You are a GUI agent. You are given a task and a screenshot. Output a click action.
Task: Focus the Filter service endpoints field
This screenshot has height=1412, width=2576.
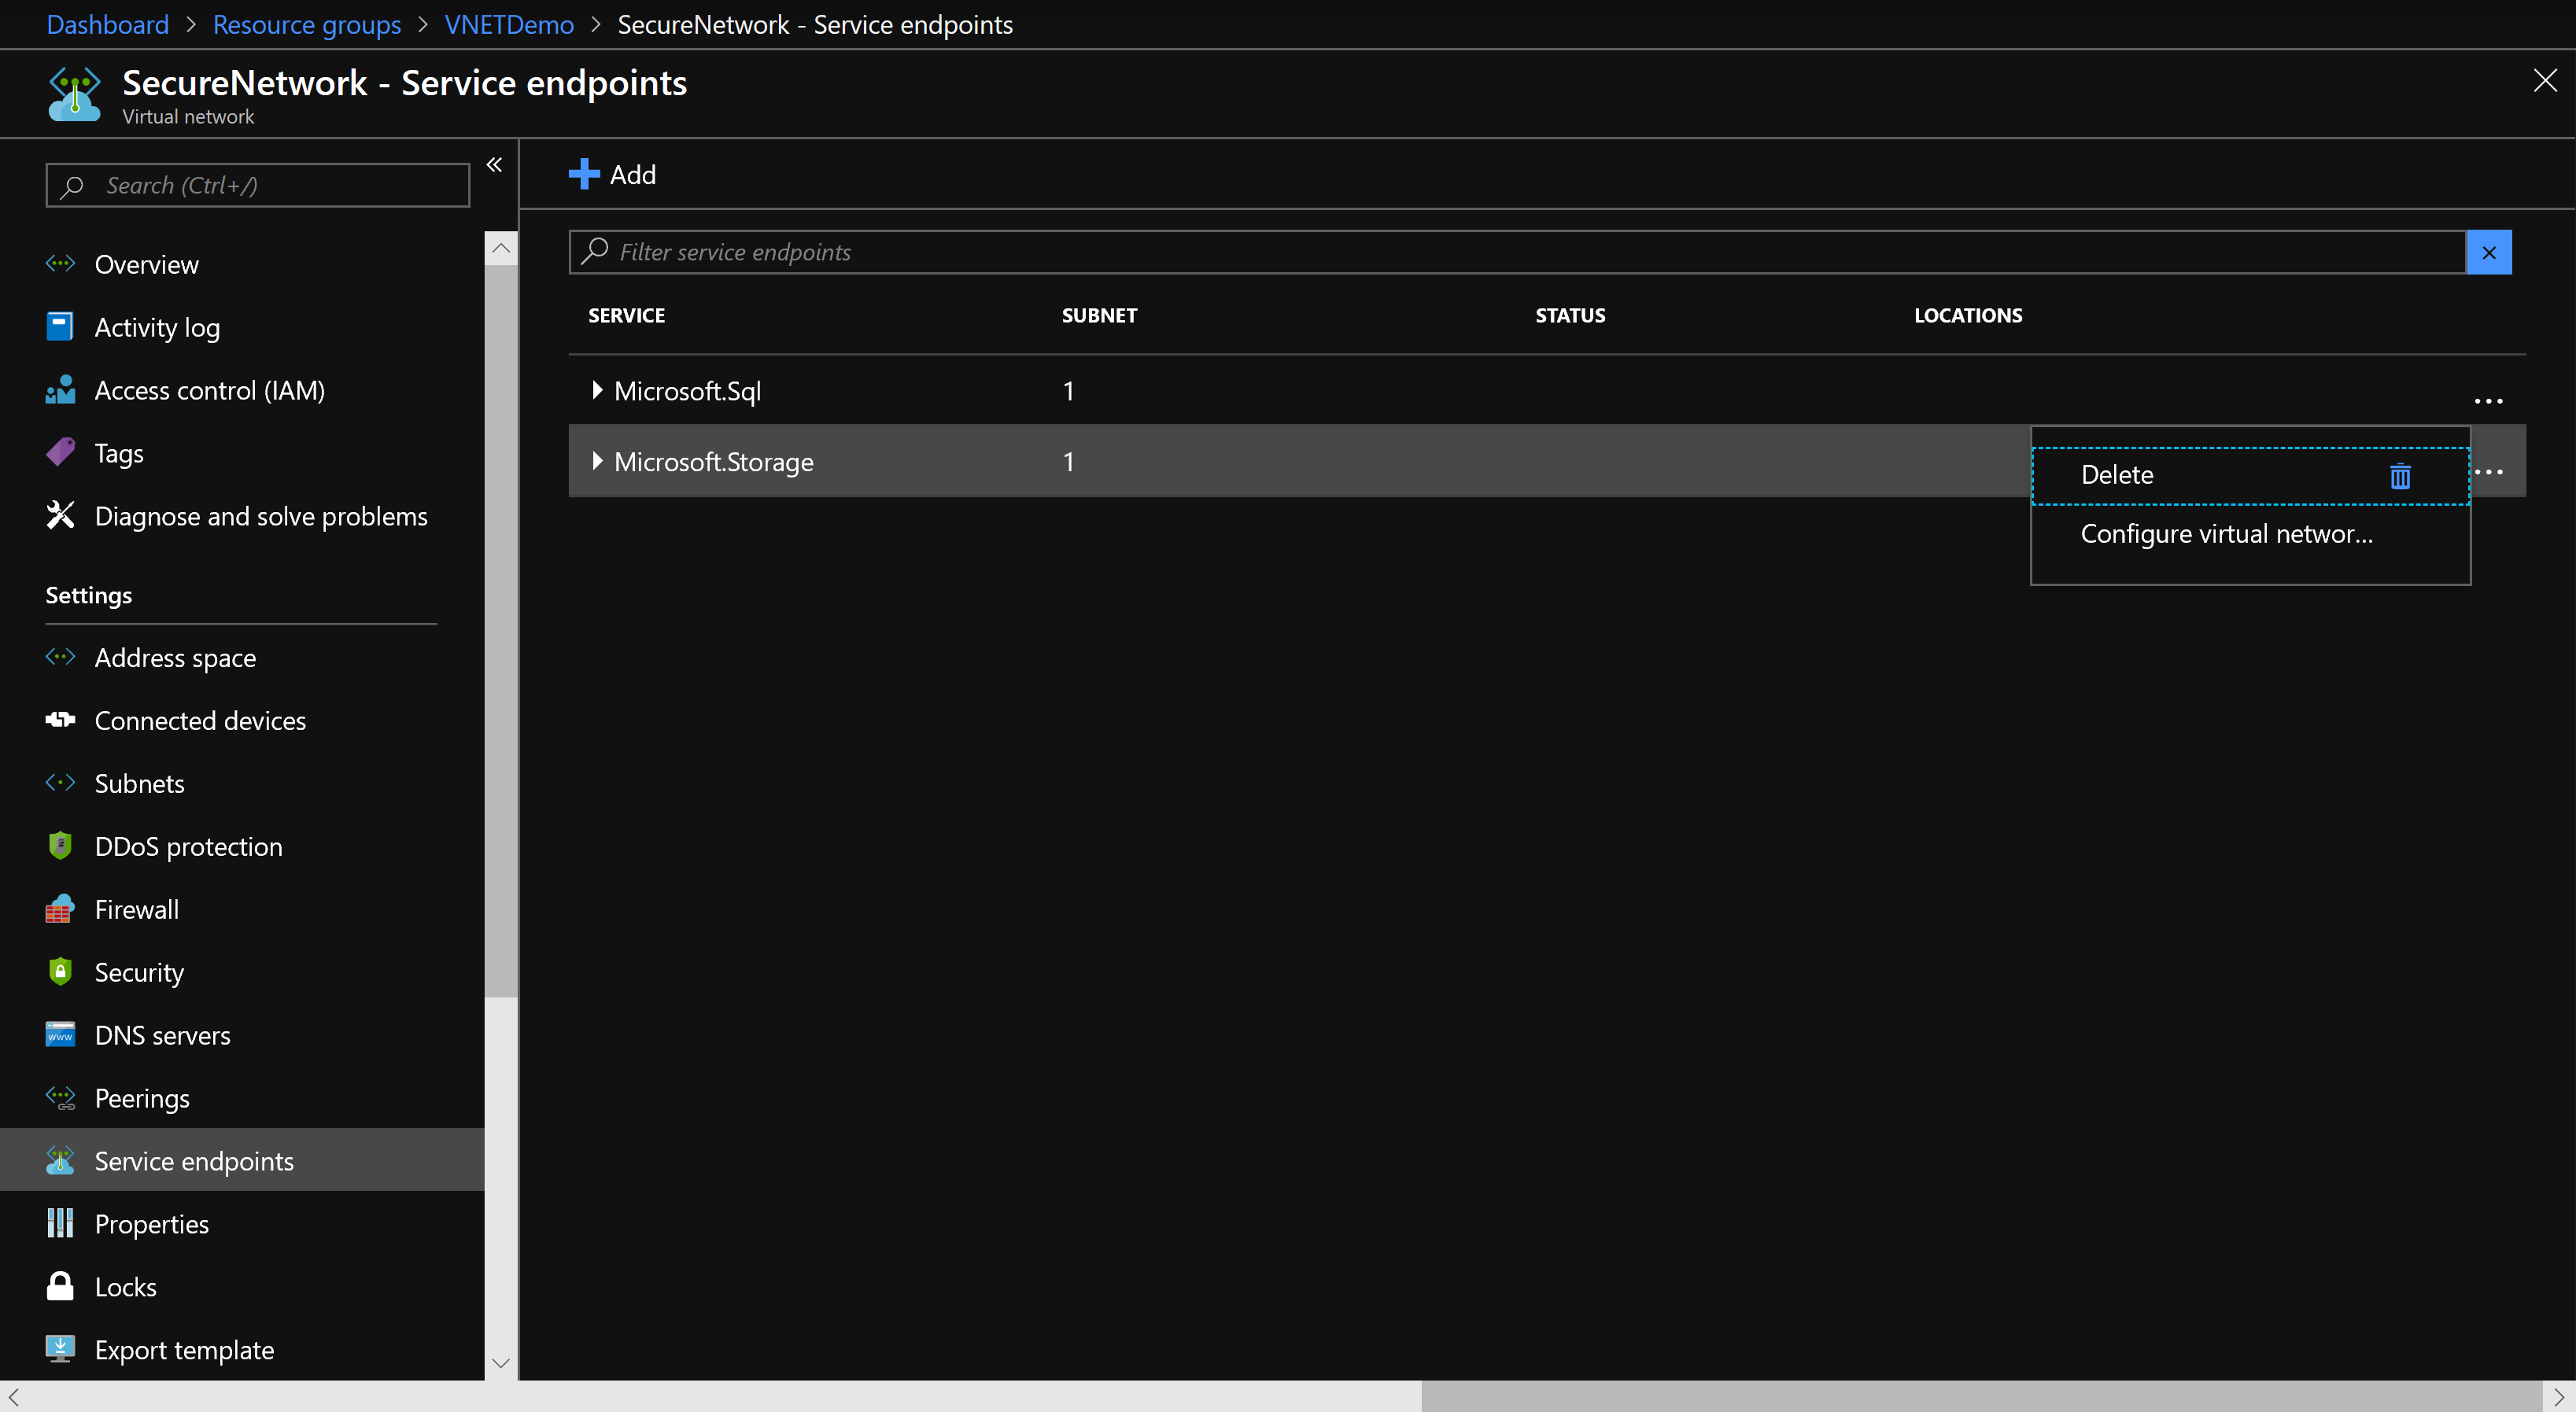point(1517,252)
